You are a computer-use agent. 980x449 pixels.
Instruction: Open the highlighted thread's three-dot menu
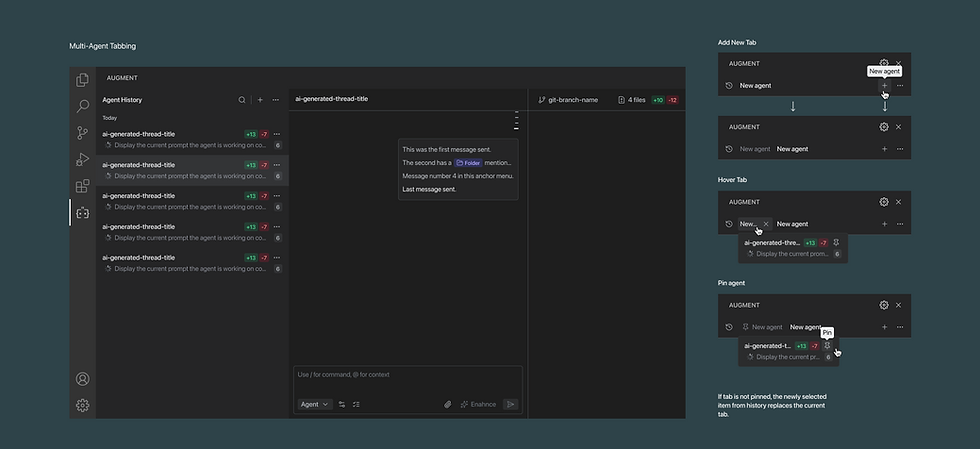(x=277, y=165)
